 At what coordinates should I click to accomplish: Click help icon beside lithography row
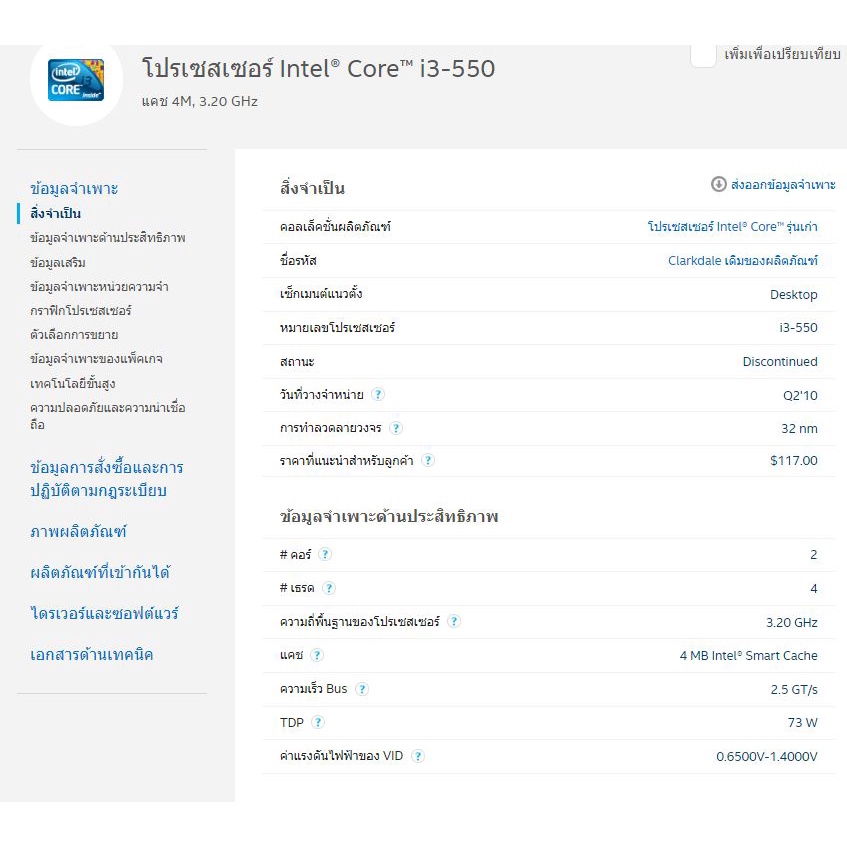[x=396, y=428]
